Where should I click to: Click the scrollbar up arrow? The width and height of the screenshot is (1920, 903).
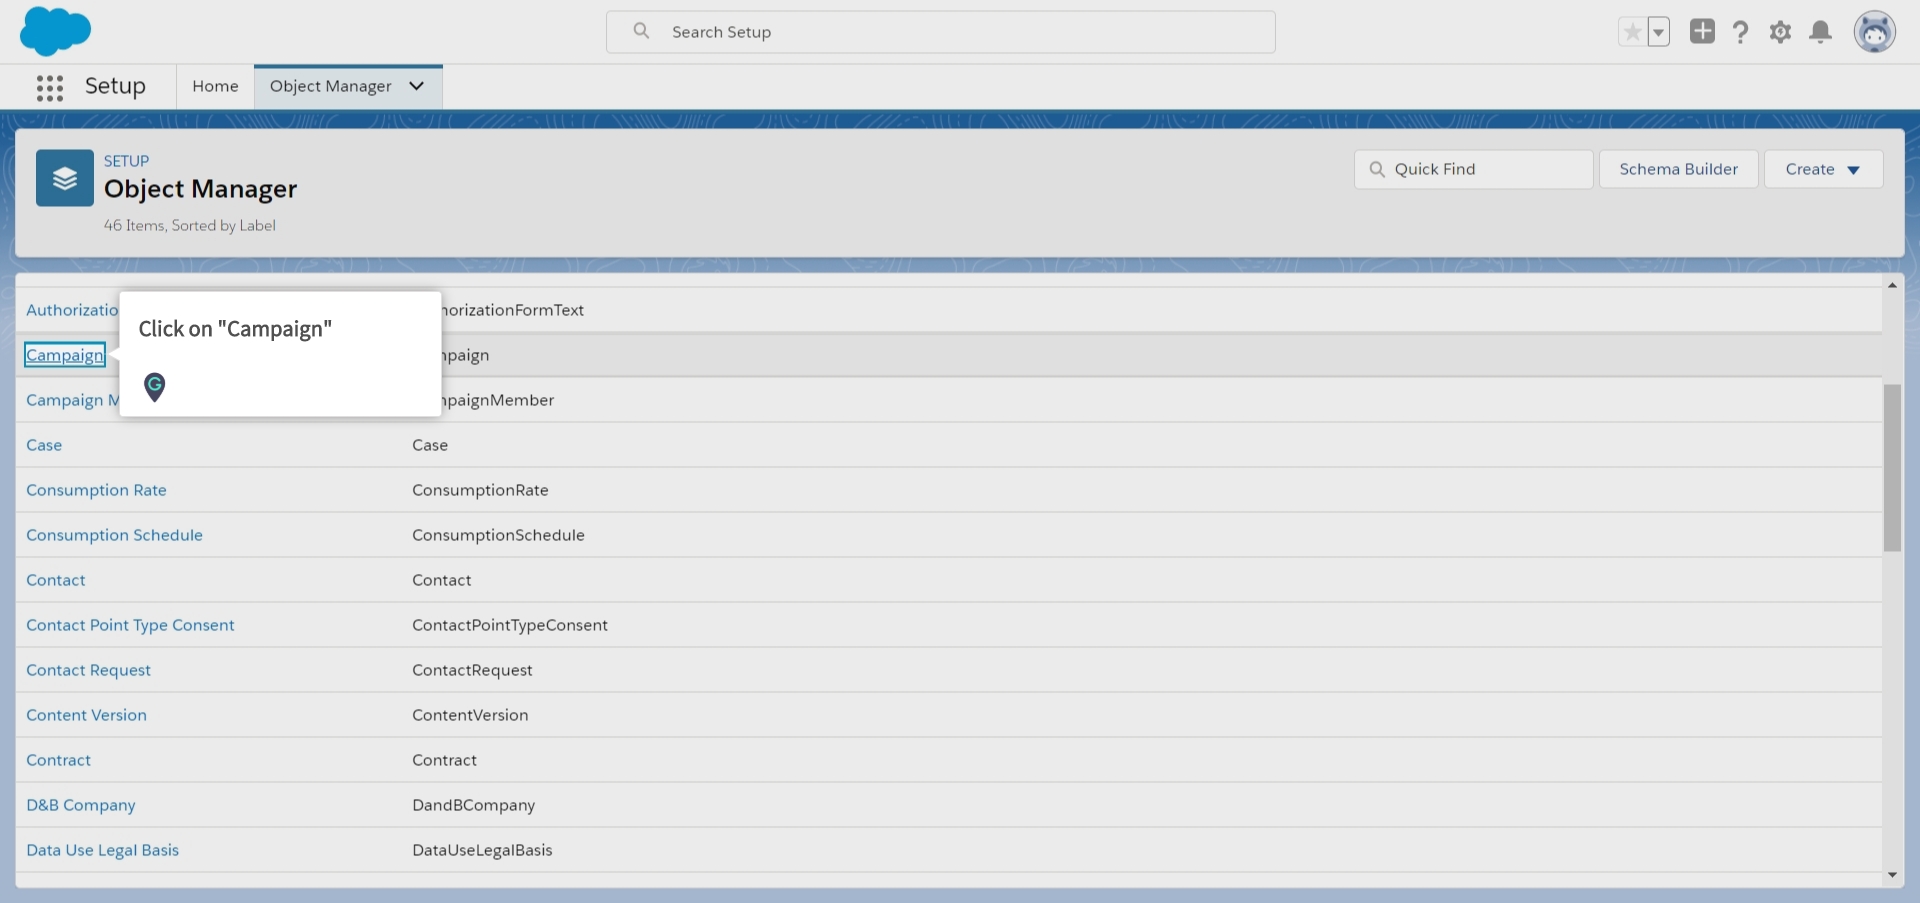point(1892,285)
